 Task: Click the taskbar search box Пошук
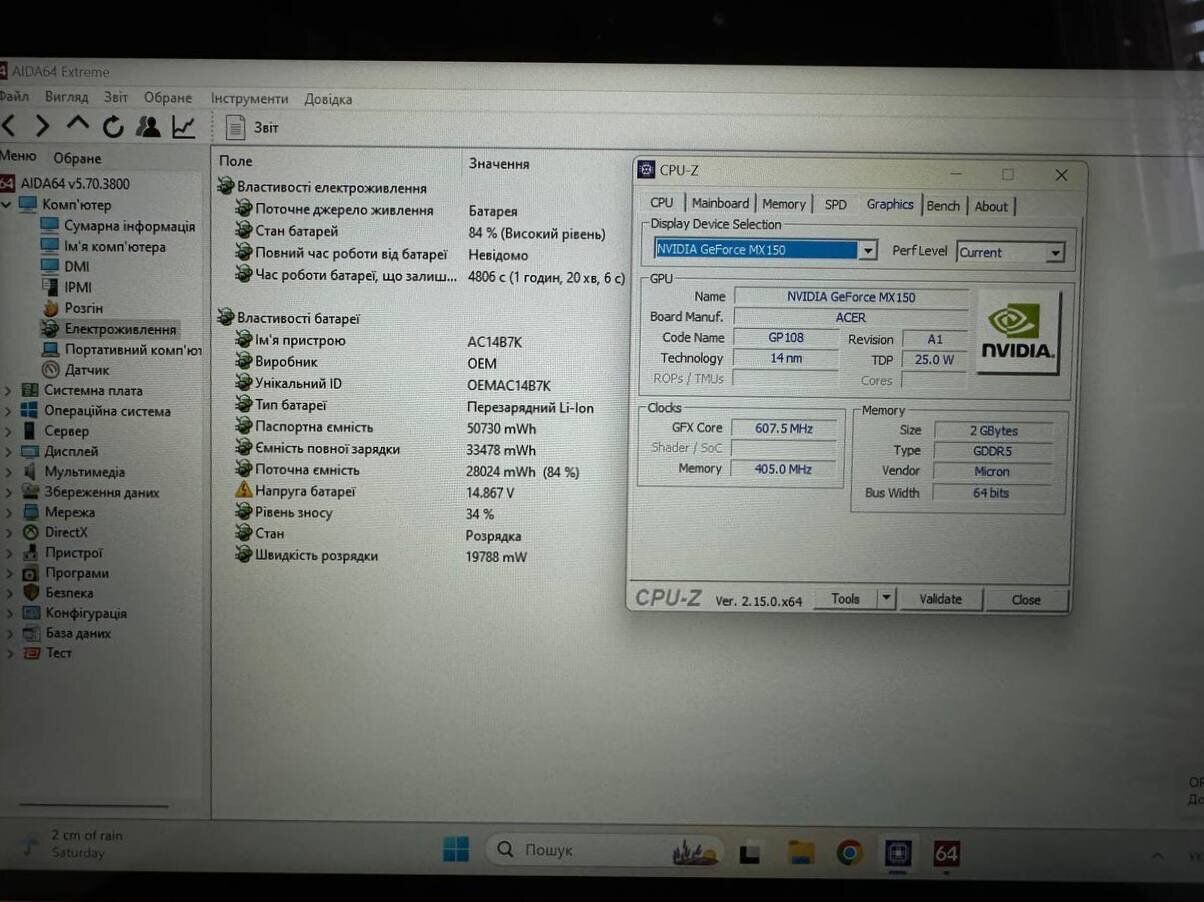pos(606,850)
